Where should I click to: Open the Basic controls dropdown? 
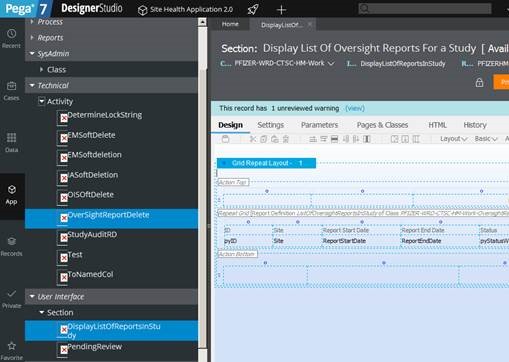[486, 139]
